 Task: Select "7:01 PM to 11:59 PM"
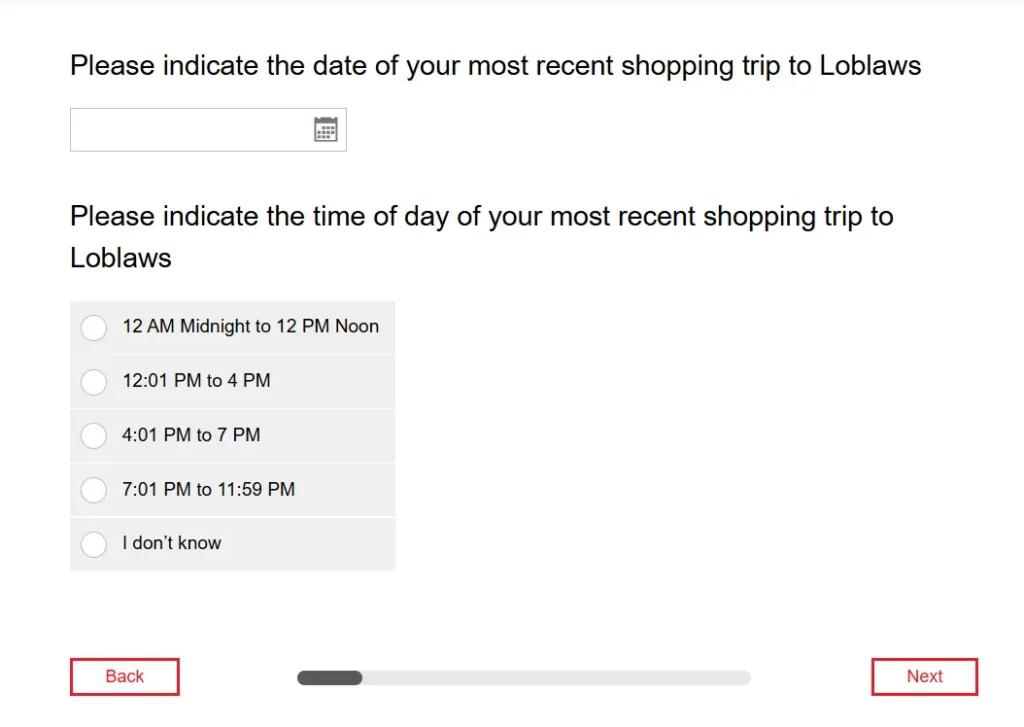[93, 489]
